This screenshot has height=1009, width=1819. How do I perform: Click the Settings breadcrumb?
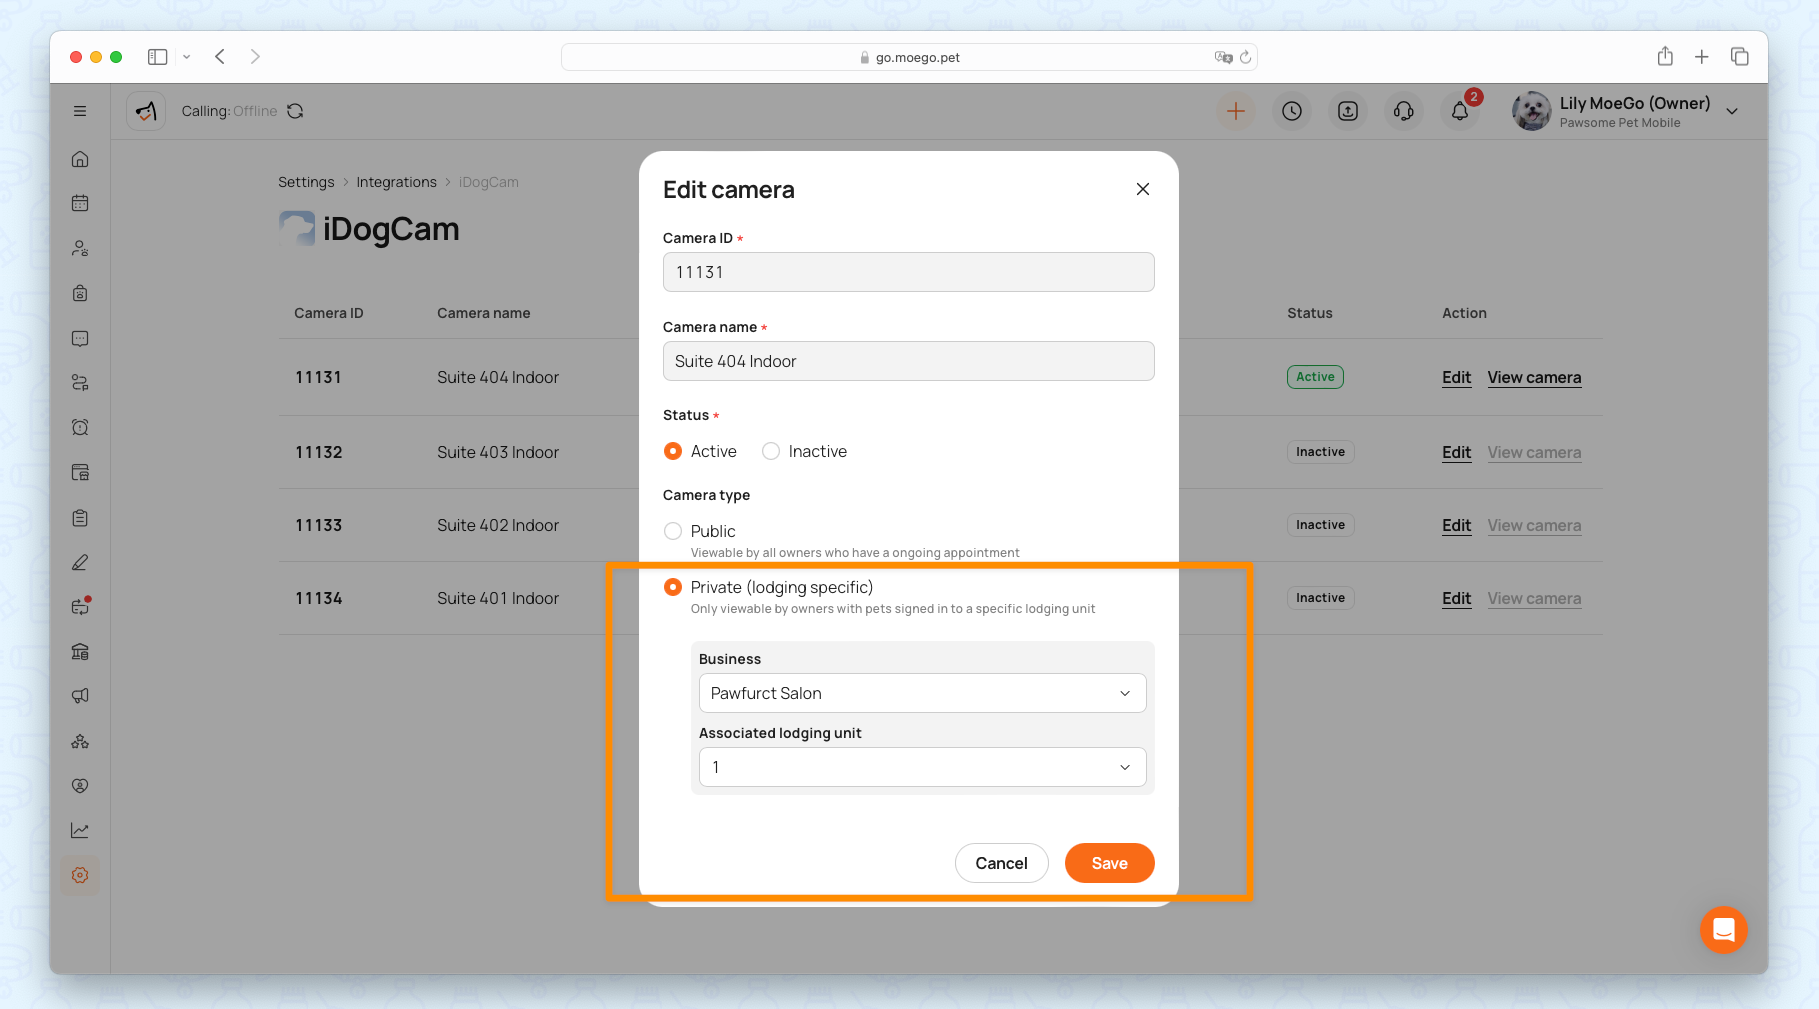tap(306, 182)
